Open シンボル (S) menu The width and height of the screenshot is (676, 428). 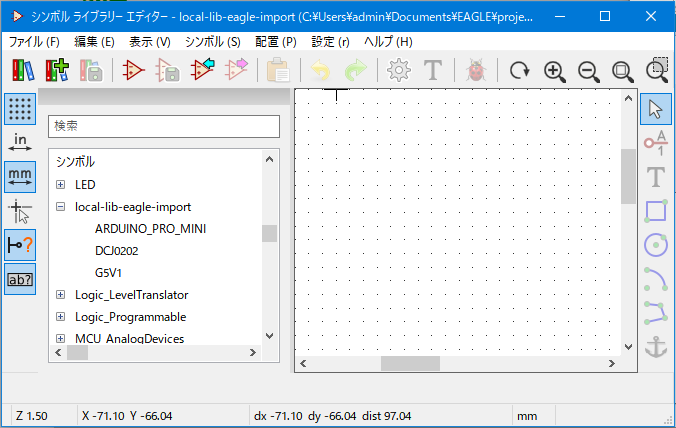(213, 42)
